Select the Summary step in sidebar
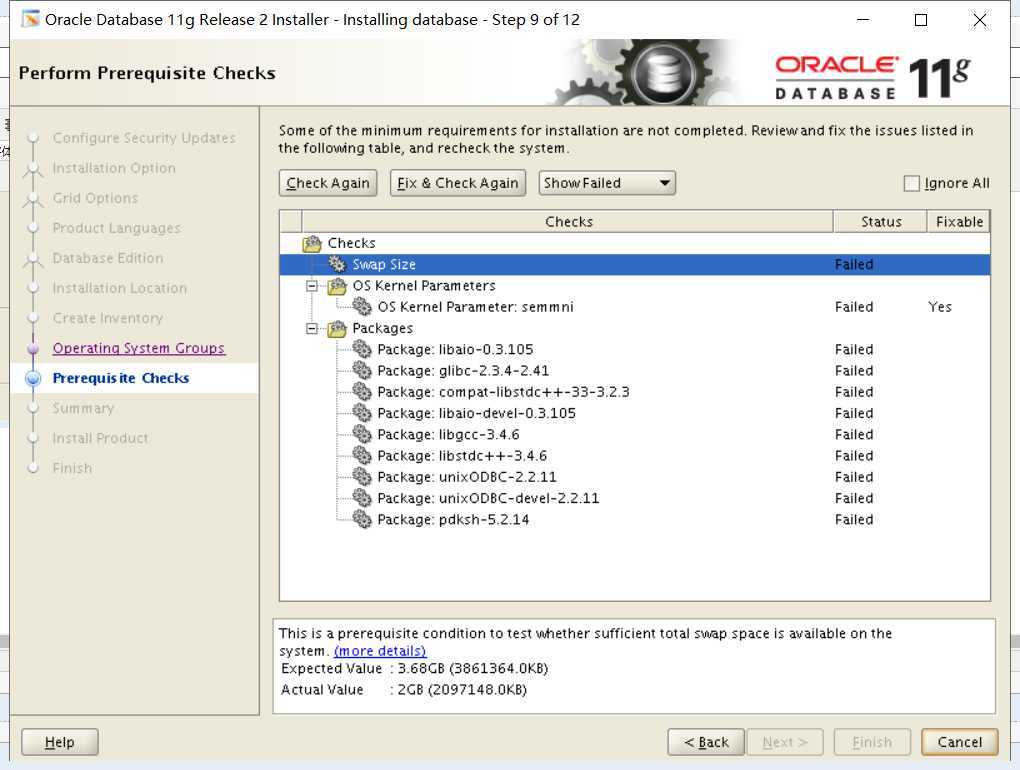This screenshot has width=1020, height=770. pos(83,408)
